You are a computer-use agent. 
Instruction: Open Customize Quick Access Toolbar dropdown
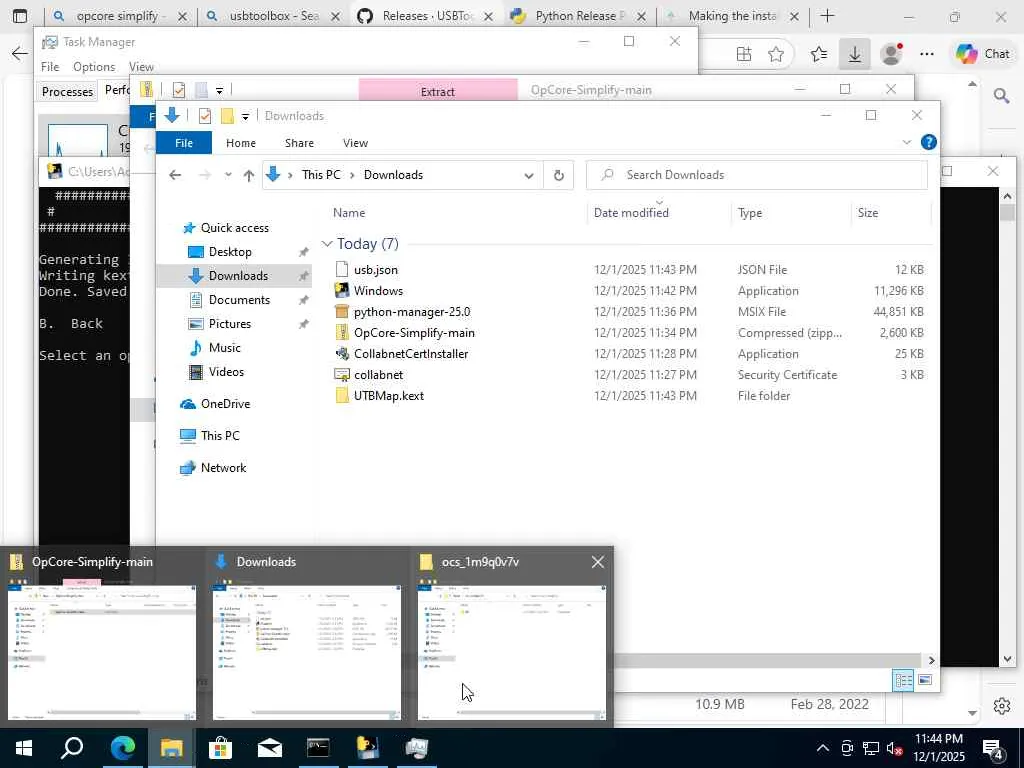(x=245, y=116)
